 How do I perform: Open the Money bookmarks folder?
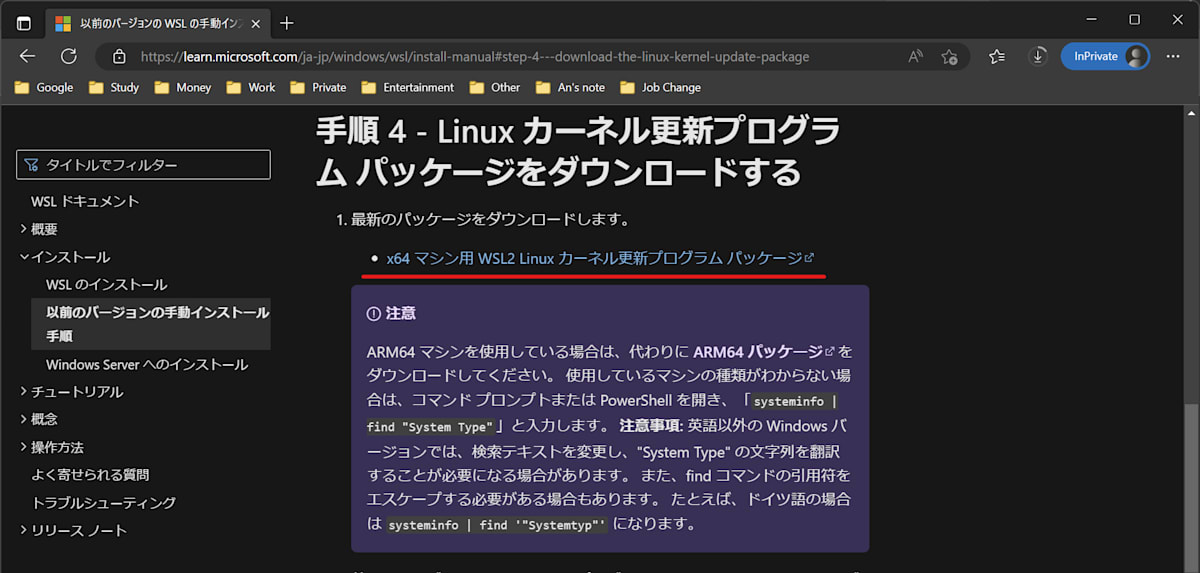pyautogui.click(x=183, y=87)
